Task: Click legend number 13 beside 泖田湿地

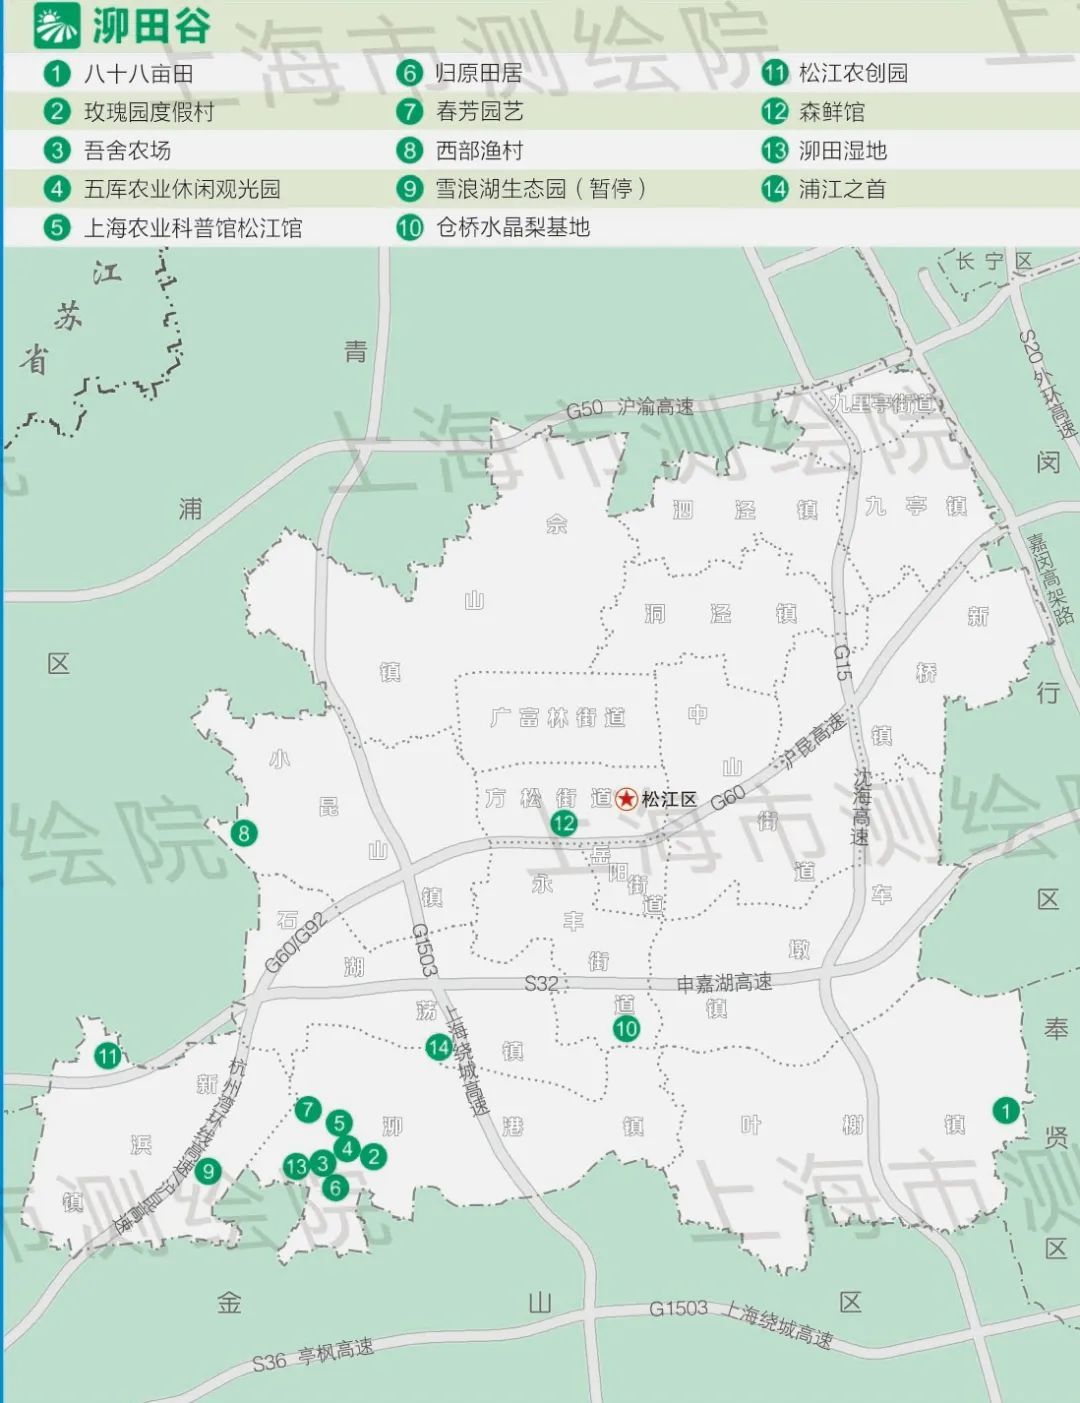Action: click(x=775, y=151)
